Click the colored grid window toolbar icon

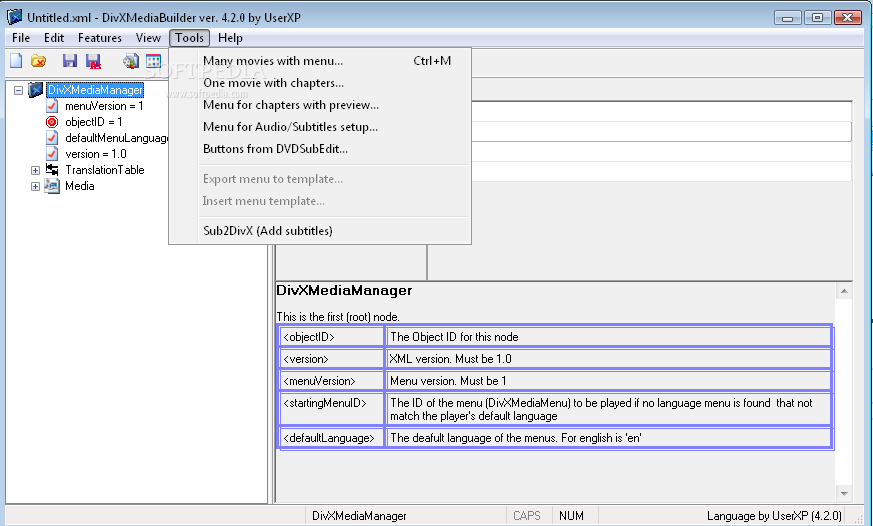coord(154,61)
